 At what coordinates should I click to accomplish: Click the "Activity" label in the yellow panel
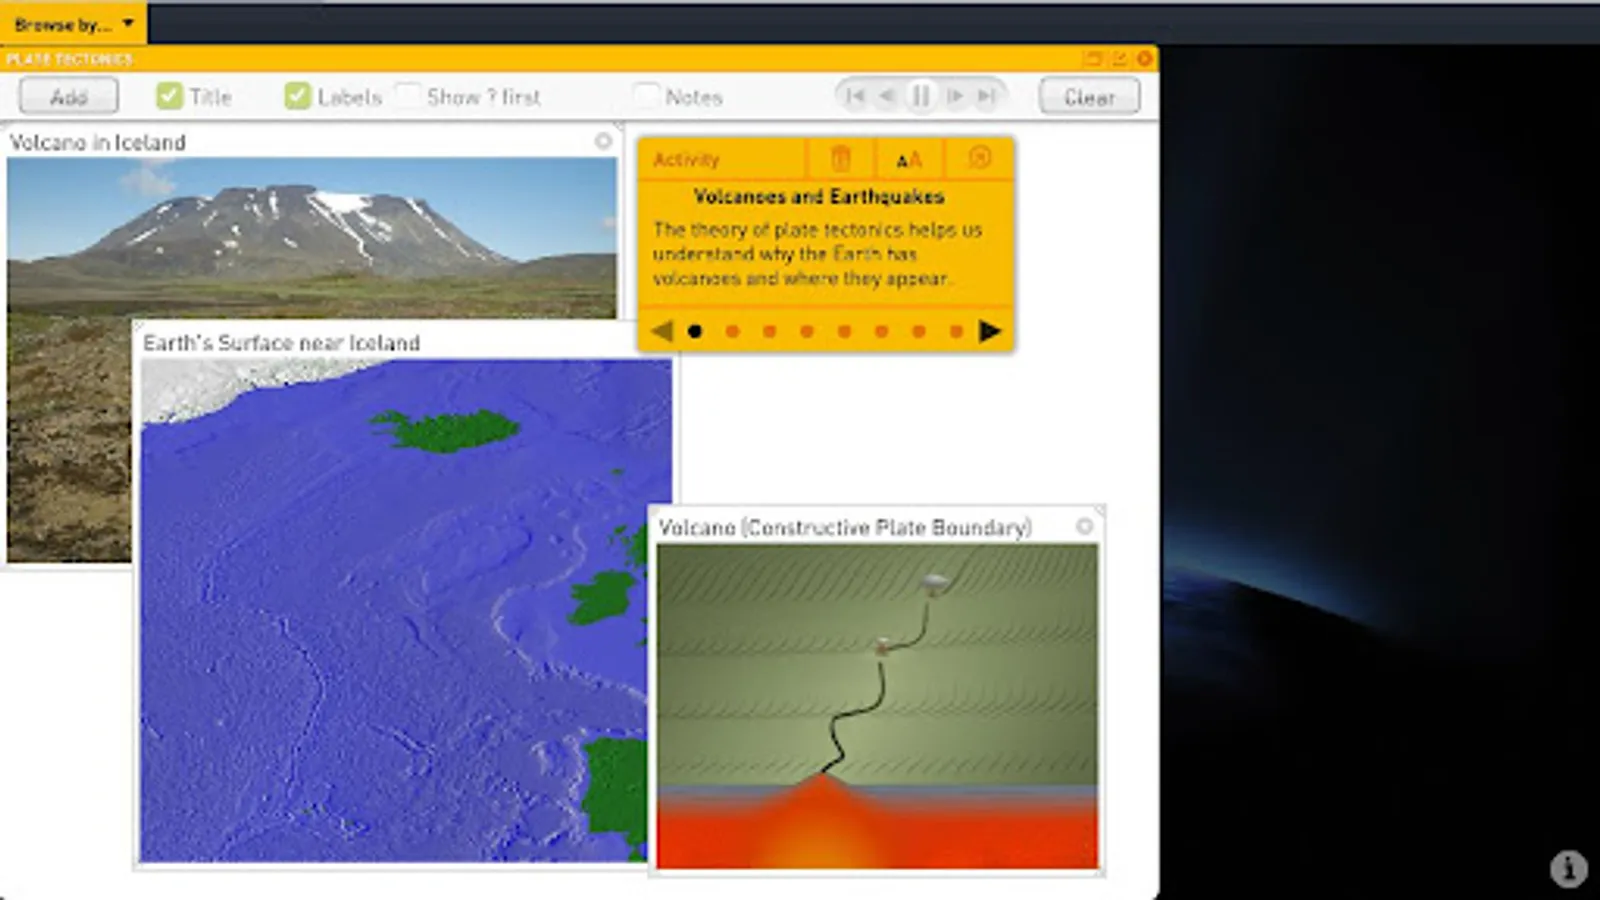(x=686, y=159)
